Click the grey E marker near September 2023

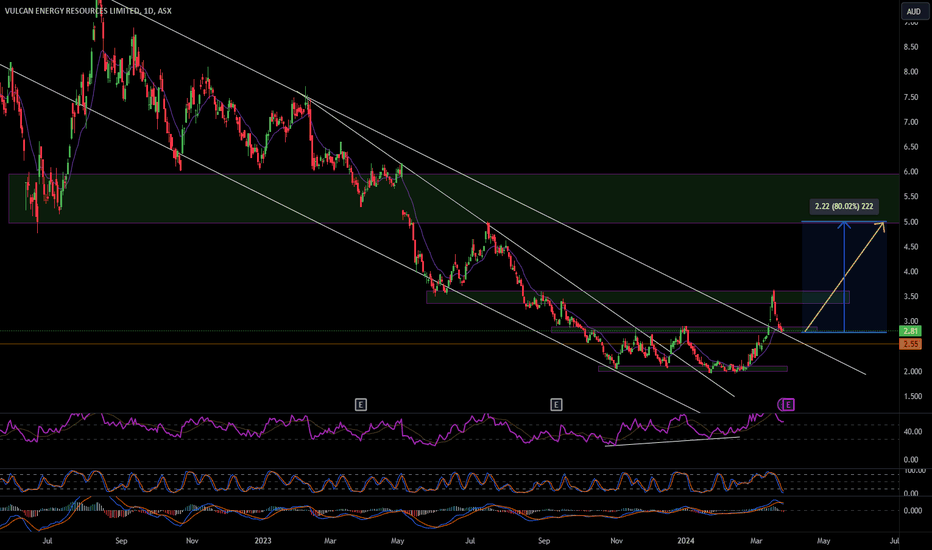click(x=556, y=405)
